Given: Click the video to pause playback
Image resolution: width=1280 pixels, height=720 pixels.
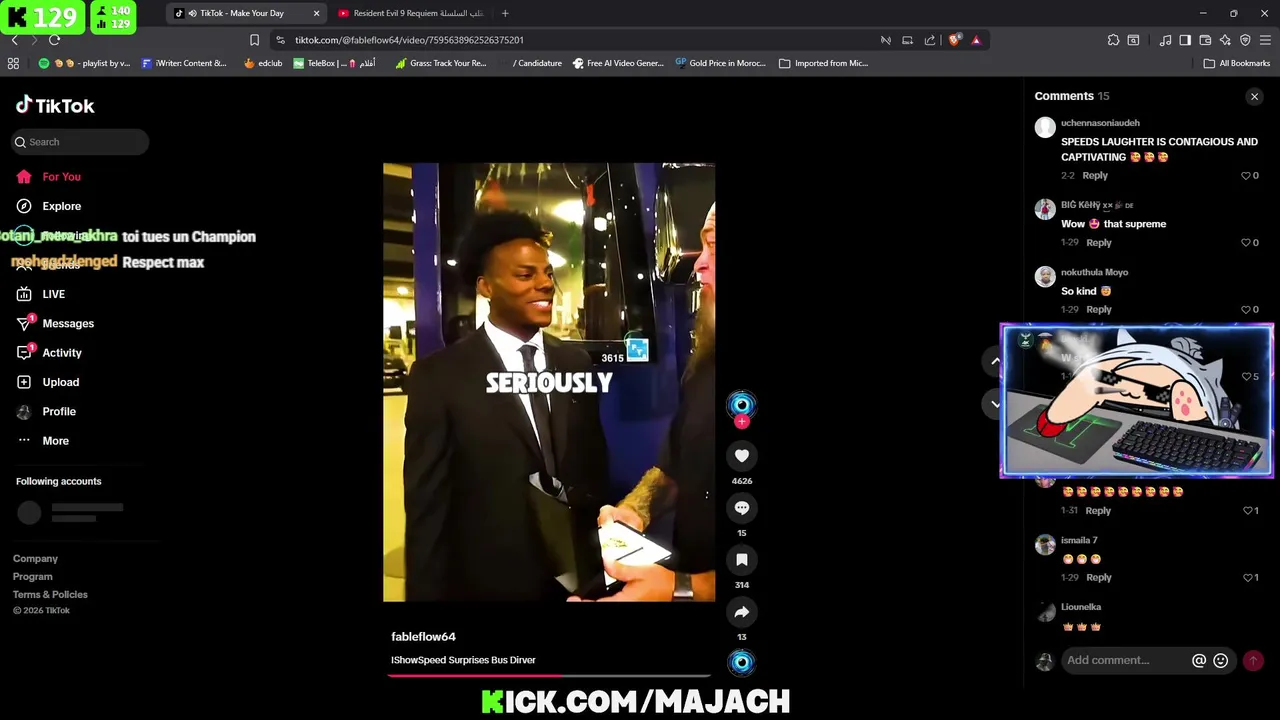Looking at the screenshot, I should click(549, 382).
